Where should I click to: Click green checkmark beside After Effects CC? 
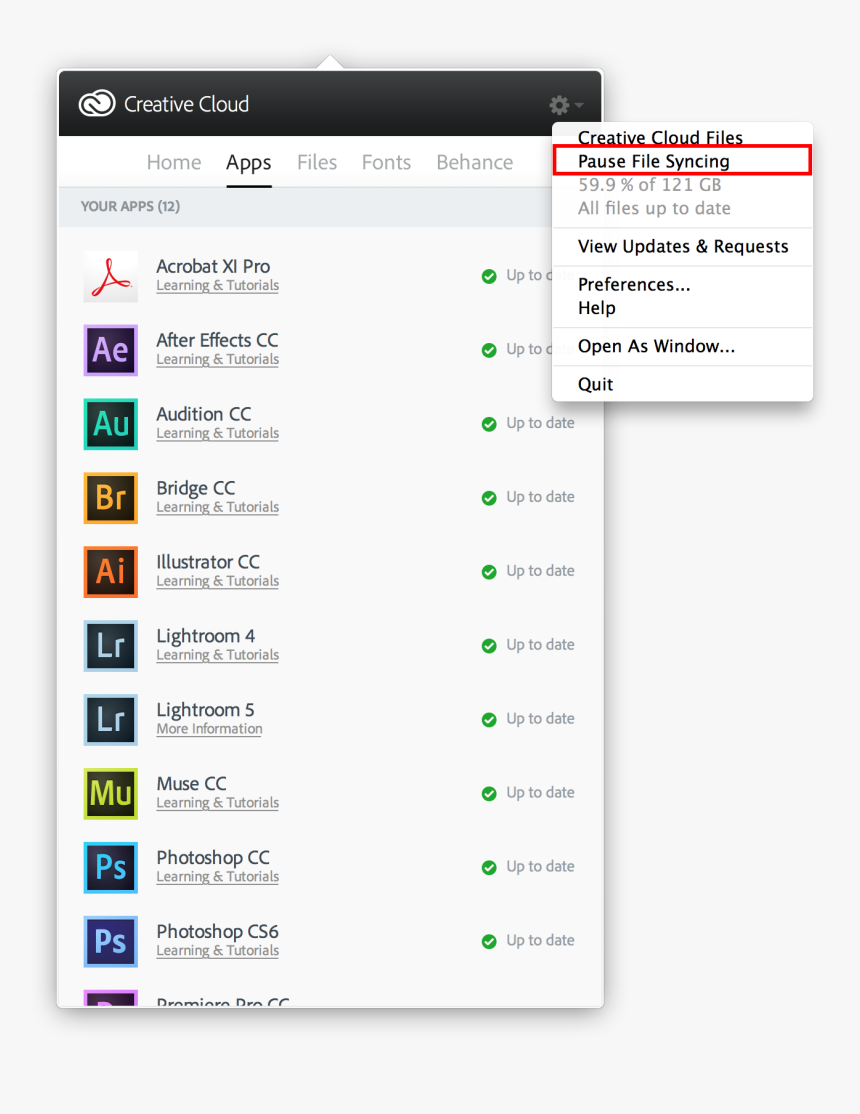pos(489,350)
